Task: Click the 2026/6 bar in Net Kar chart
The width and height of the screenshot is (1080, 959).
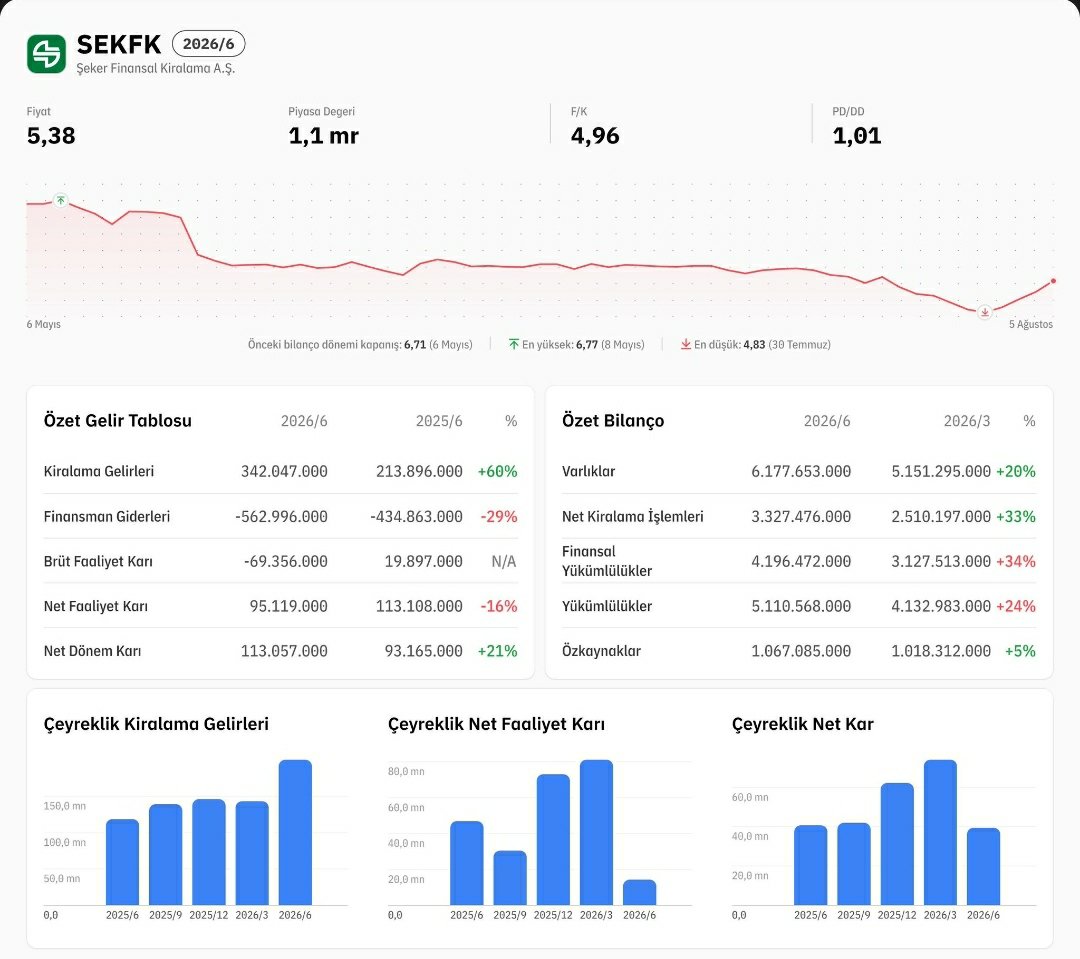Action: pos(983,866)
